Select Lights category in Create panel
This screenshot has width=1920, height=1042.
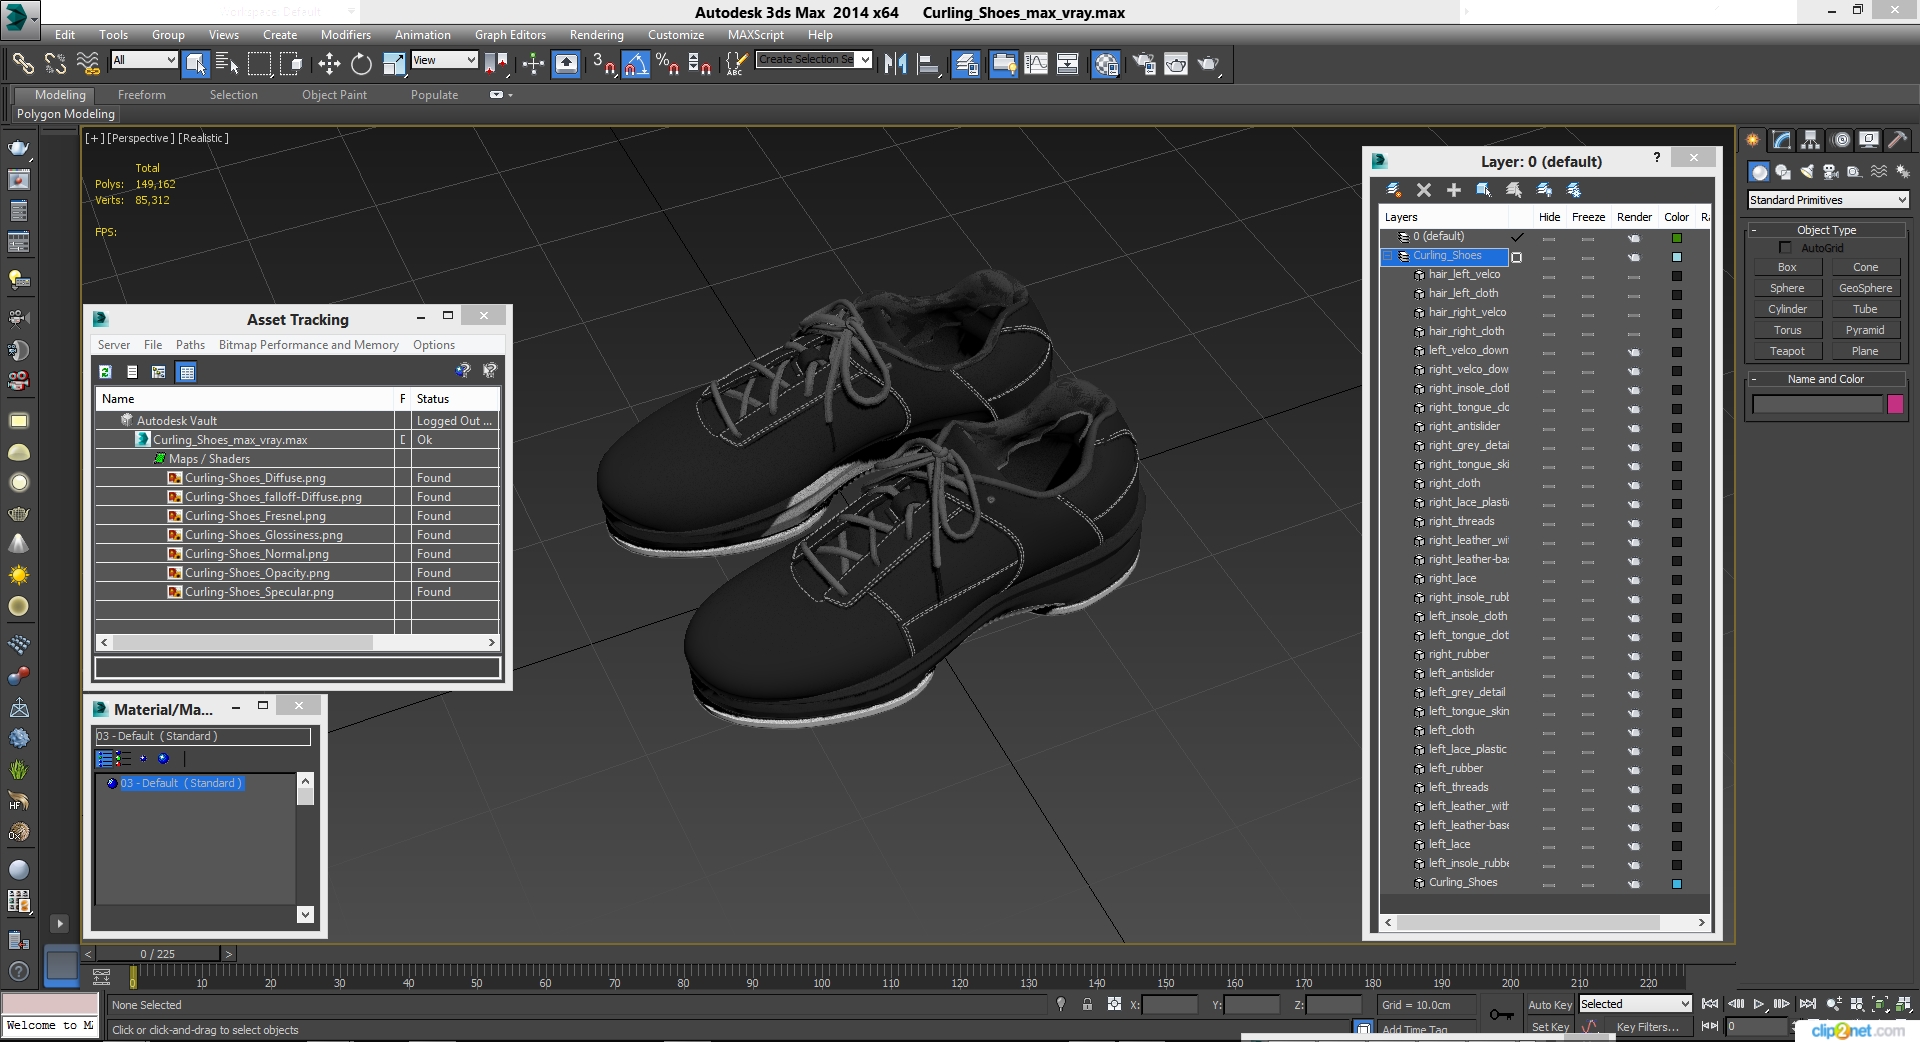1806,172
